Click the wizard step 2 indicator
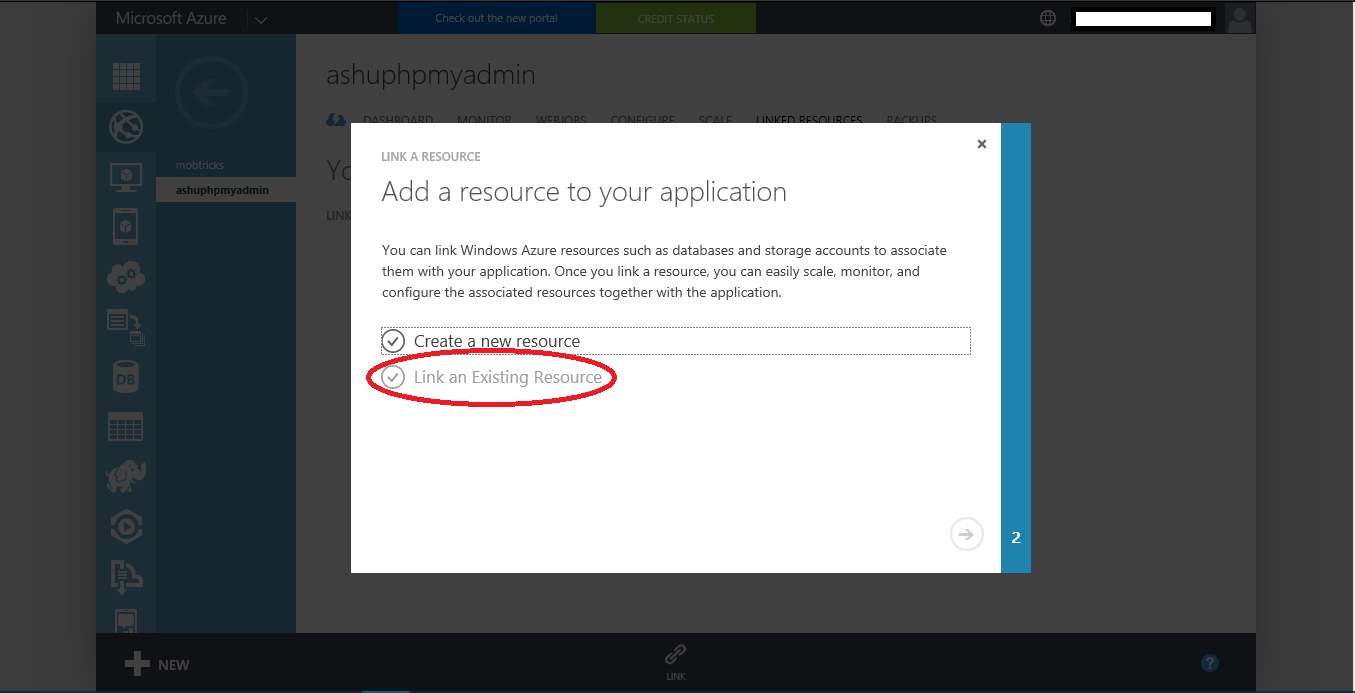The width and height of the screenshot is (1355, 693). pyautogui.click(x=1016, y=537)
